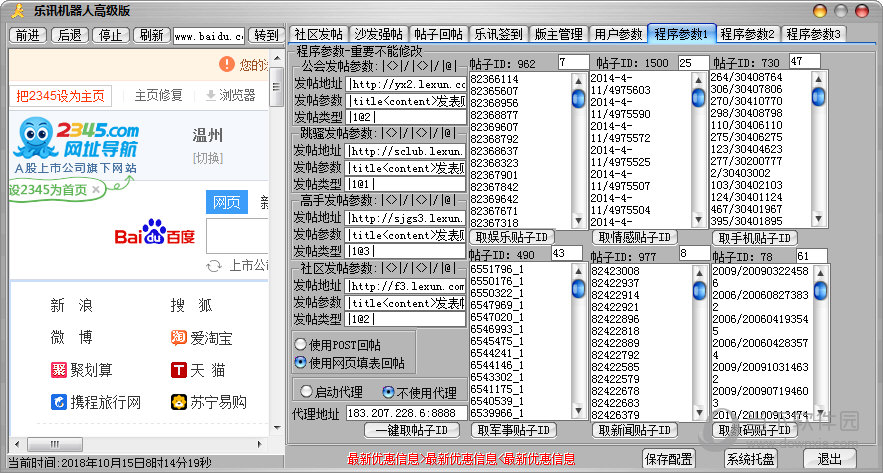This screenshot has height=473, width=883.
Task: Click the 取情感帖子ID button
Action: (x=635, y=237)
